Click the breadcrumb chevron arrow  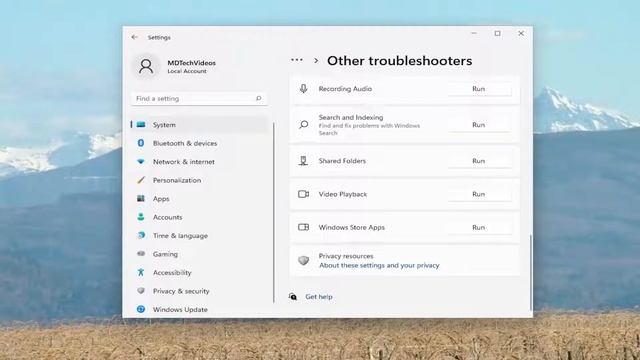coord(316,61)
